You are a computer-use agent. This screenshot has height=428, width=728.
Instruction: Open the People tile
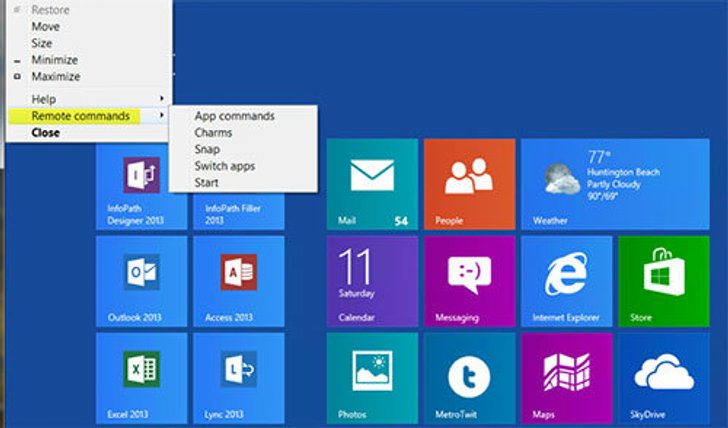[x=469, y=184]
